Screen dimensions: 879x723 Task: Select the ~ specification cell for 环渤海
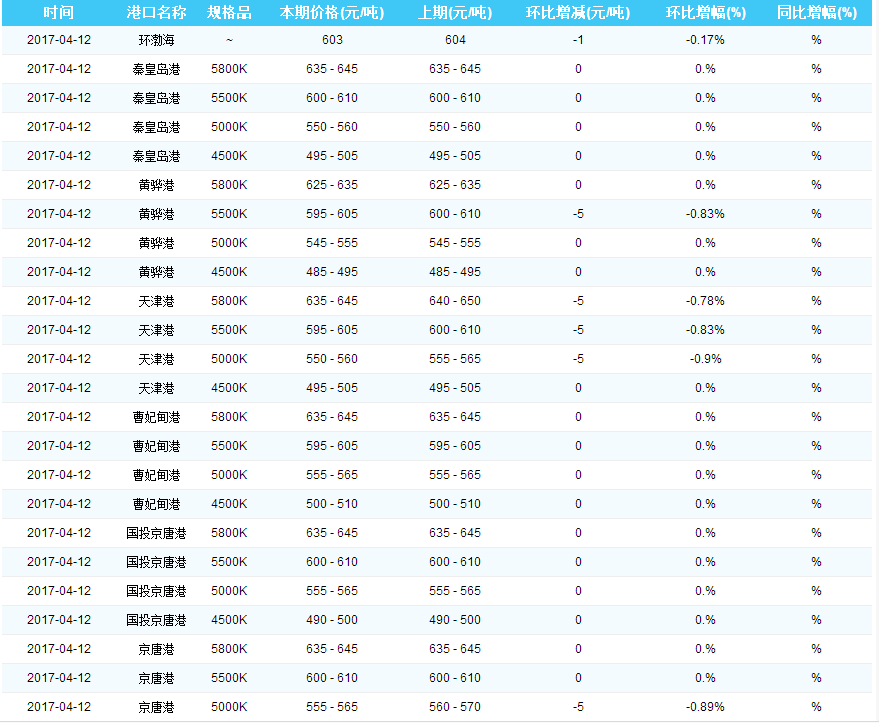pos(229,40)
